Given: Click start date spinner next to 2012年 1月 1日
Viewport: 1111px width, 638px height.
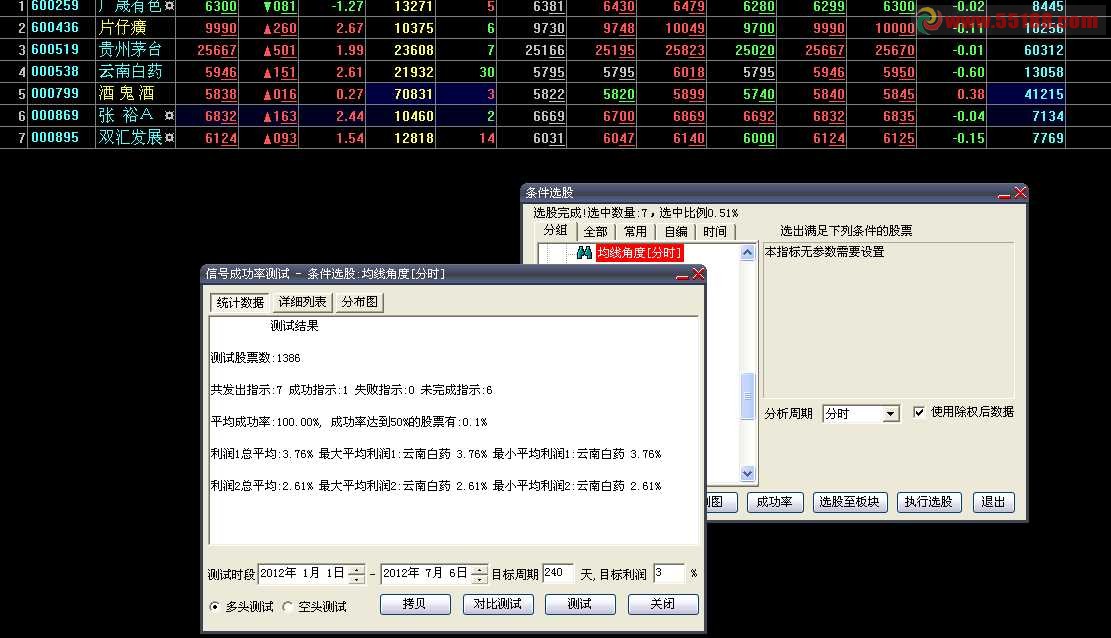Looking at the screenshot, I should 357,573.
